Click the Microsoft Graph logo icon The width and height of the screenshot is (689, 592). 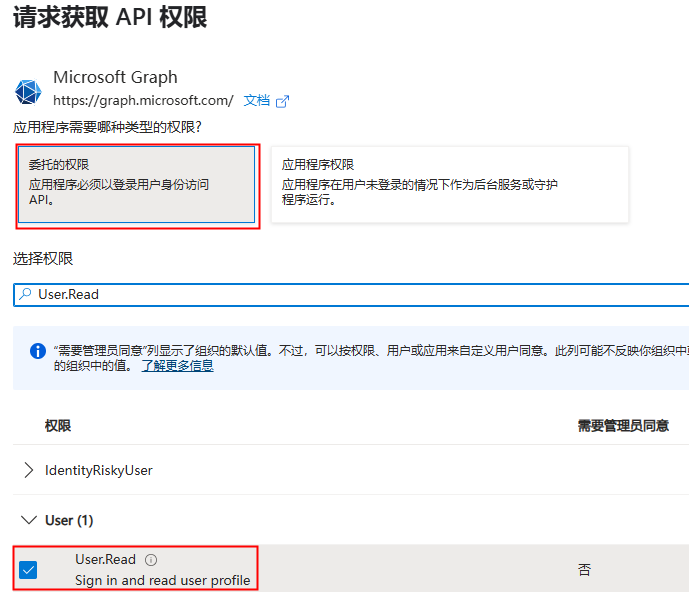(28, 92)
